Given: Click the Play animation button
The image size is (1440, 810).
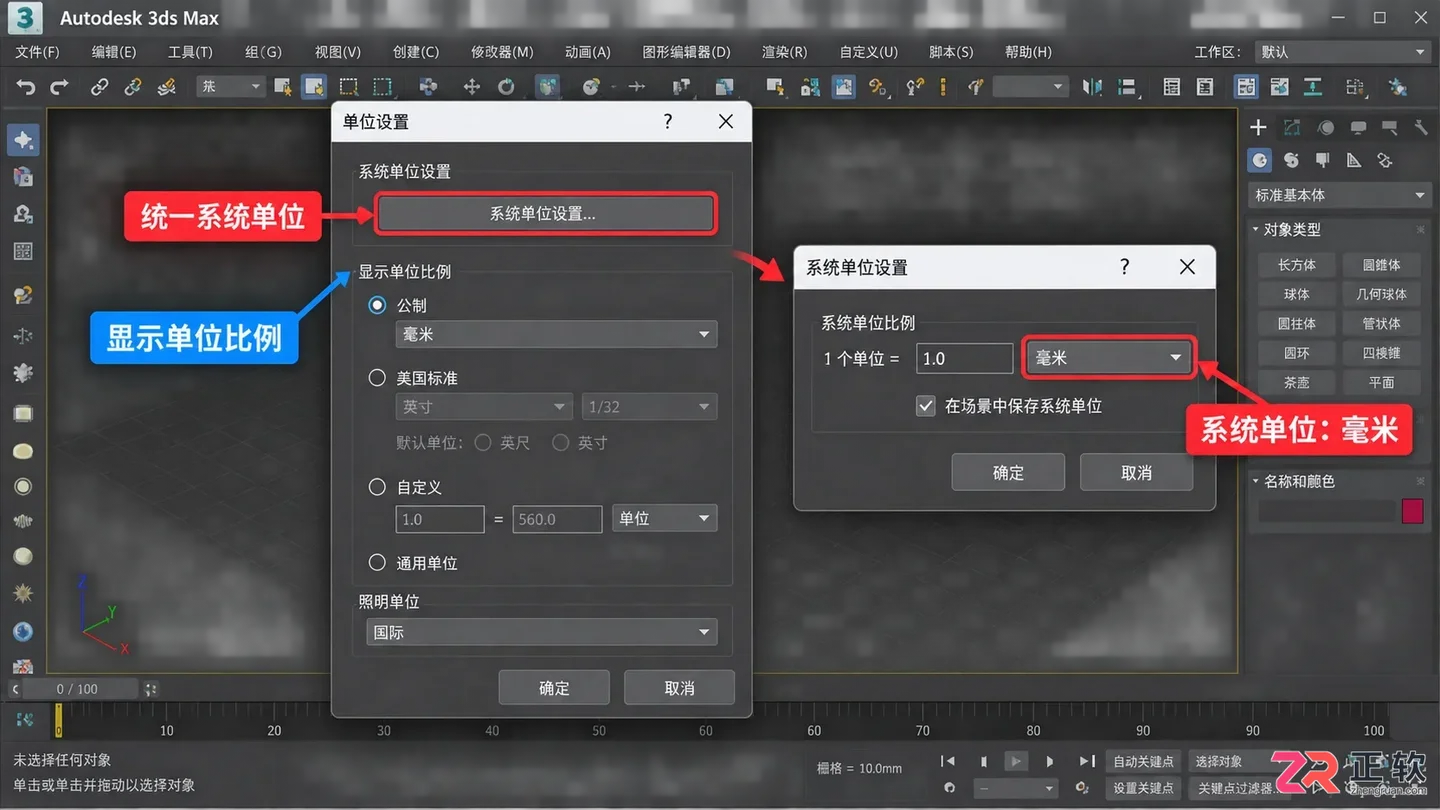Looking at the screenshot, I should tap(1016, 761).
